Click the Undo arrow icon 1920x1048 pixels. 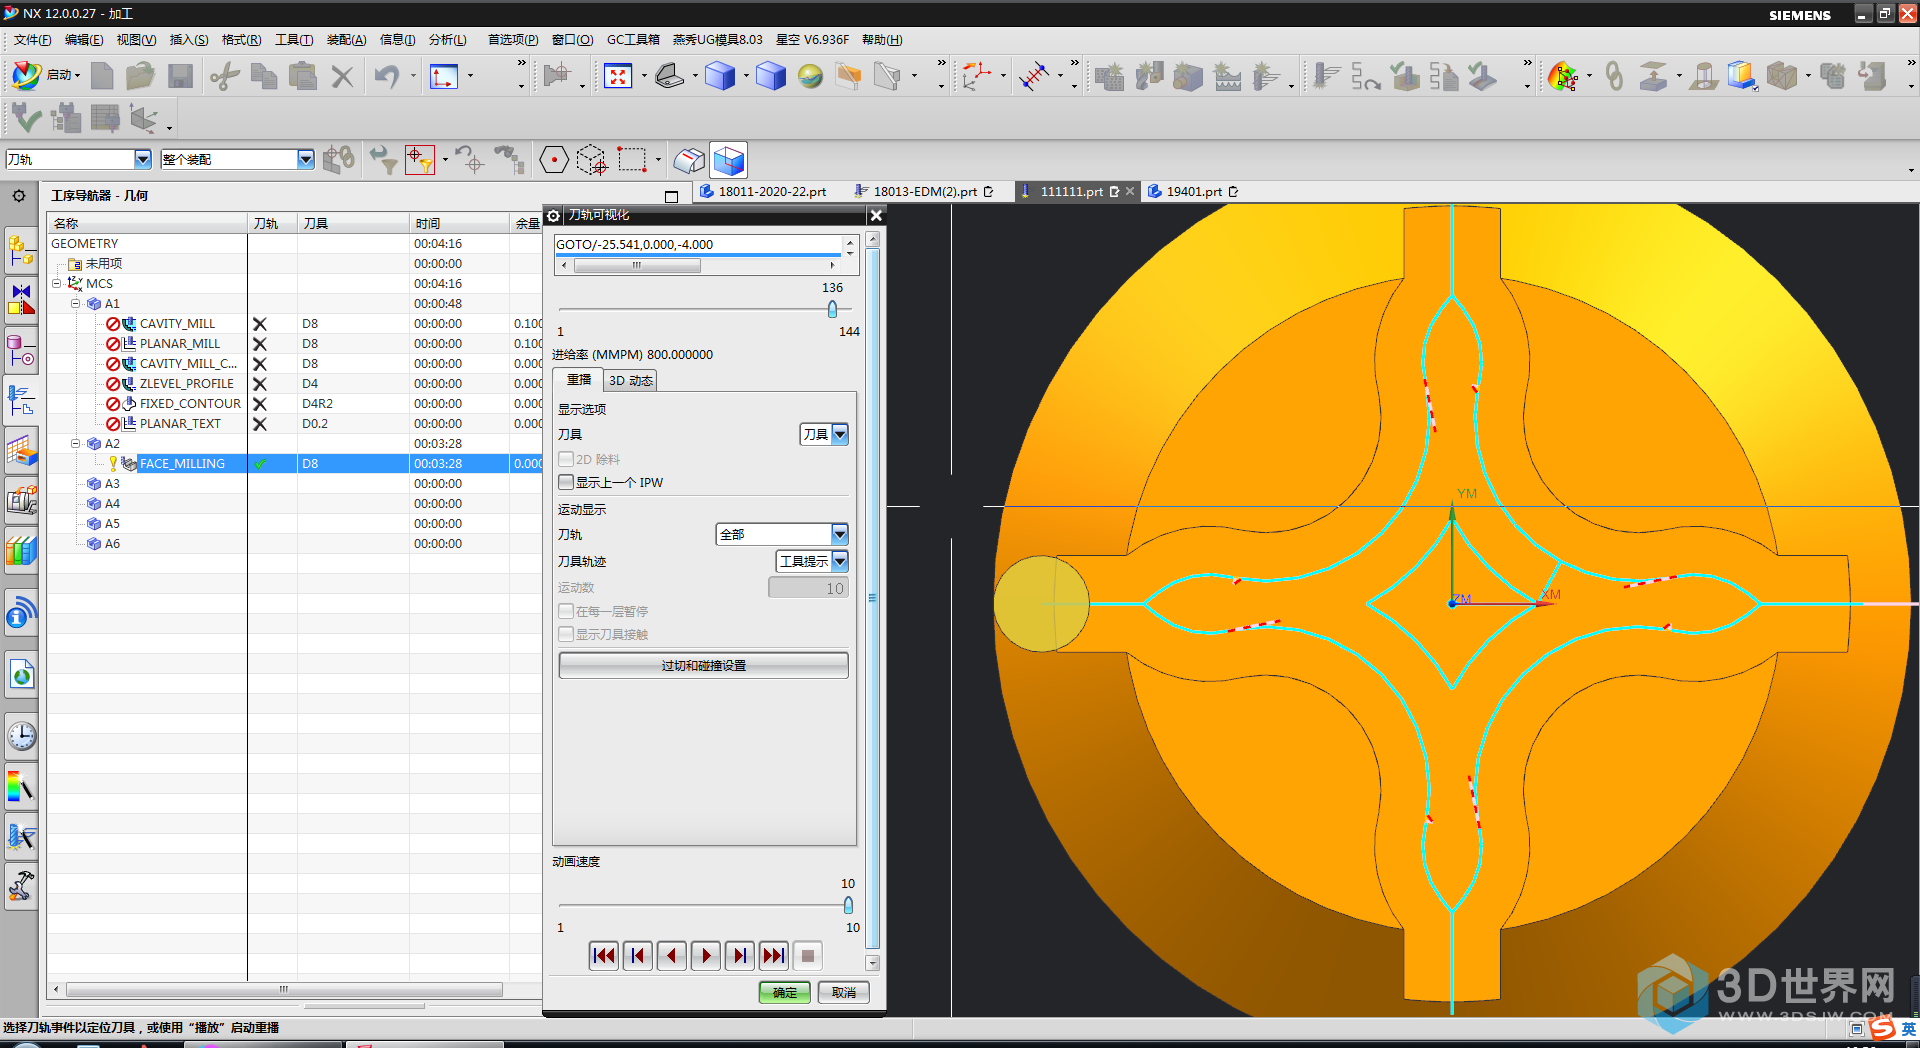[386, 76]
